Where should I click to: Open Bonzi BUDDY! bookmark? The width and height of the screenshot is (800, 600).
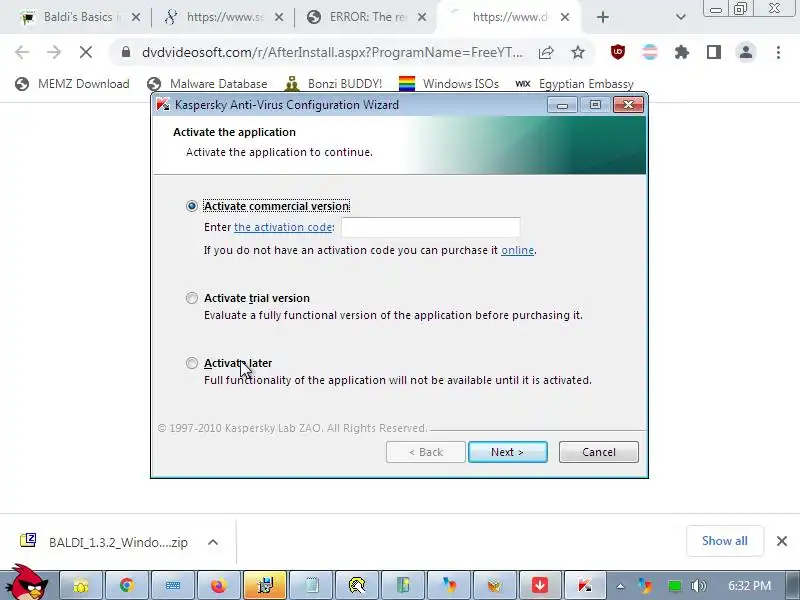tap(333, 84)
